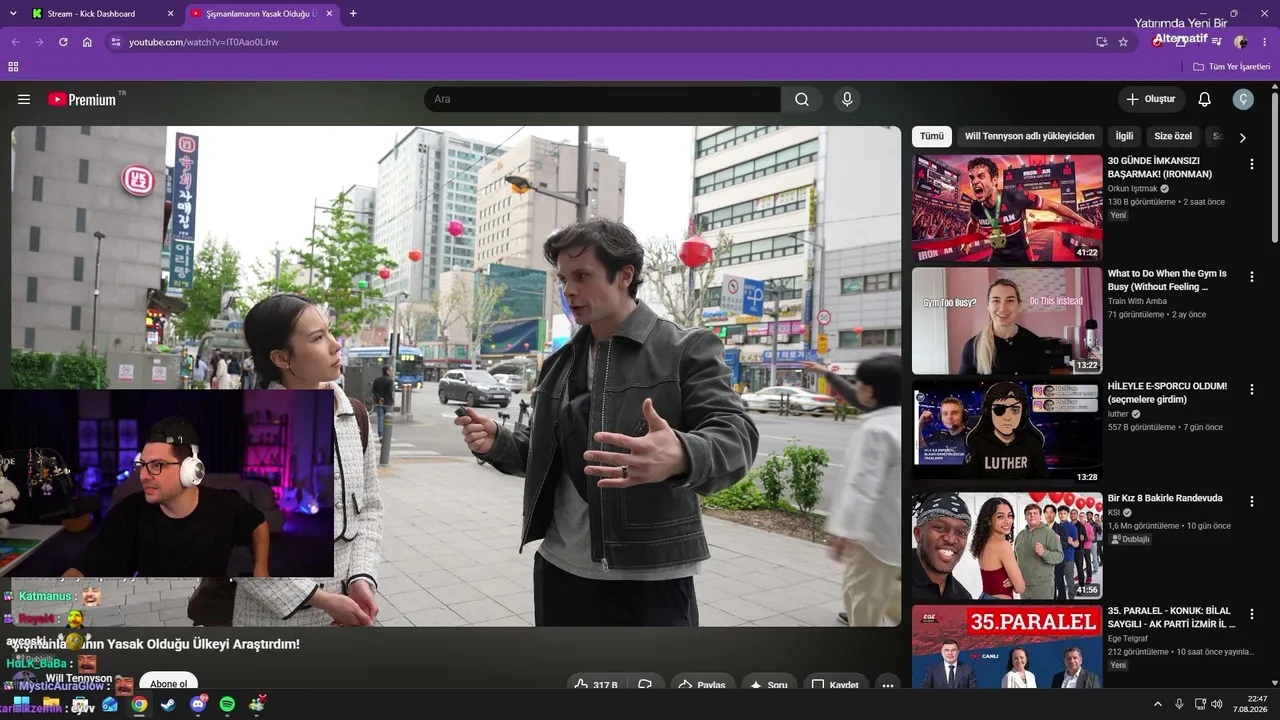Viewport: 1280px width, 720px height.
Task: Click in the YouTube Ara search field
Action: pos(602,99)
